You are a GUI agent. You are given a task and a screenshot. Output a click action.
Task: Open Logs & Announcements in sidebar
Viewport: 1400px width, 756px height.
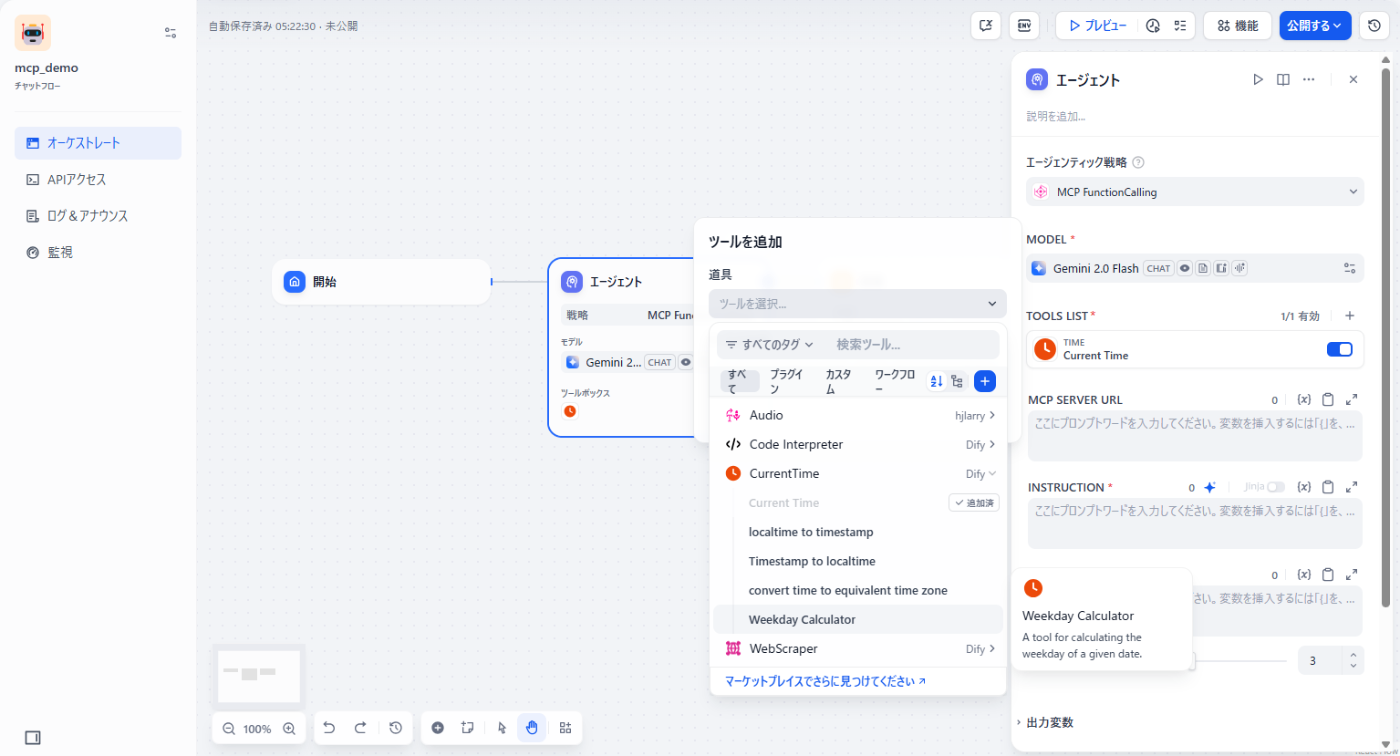(98, 216)
